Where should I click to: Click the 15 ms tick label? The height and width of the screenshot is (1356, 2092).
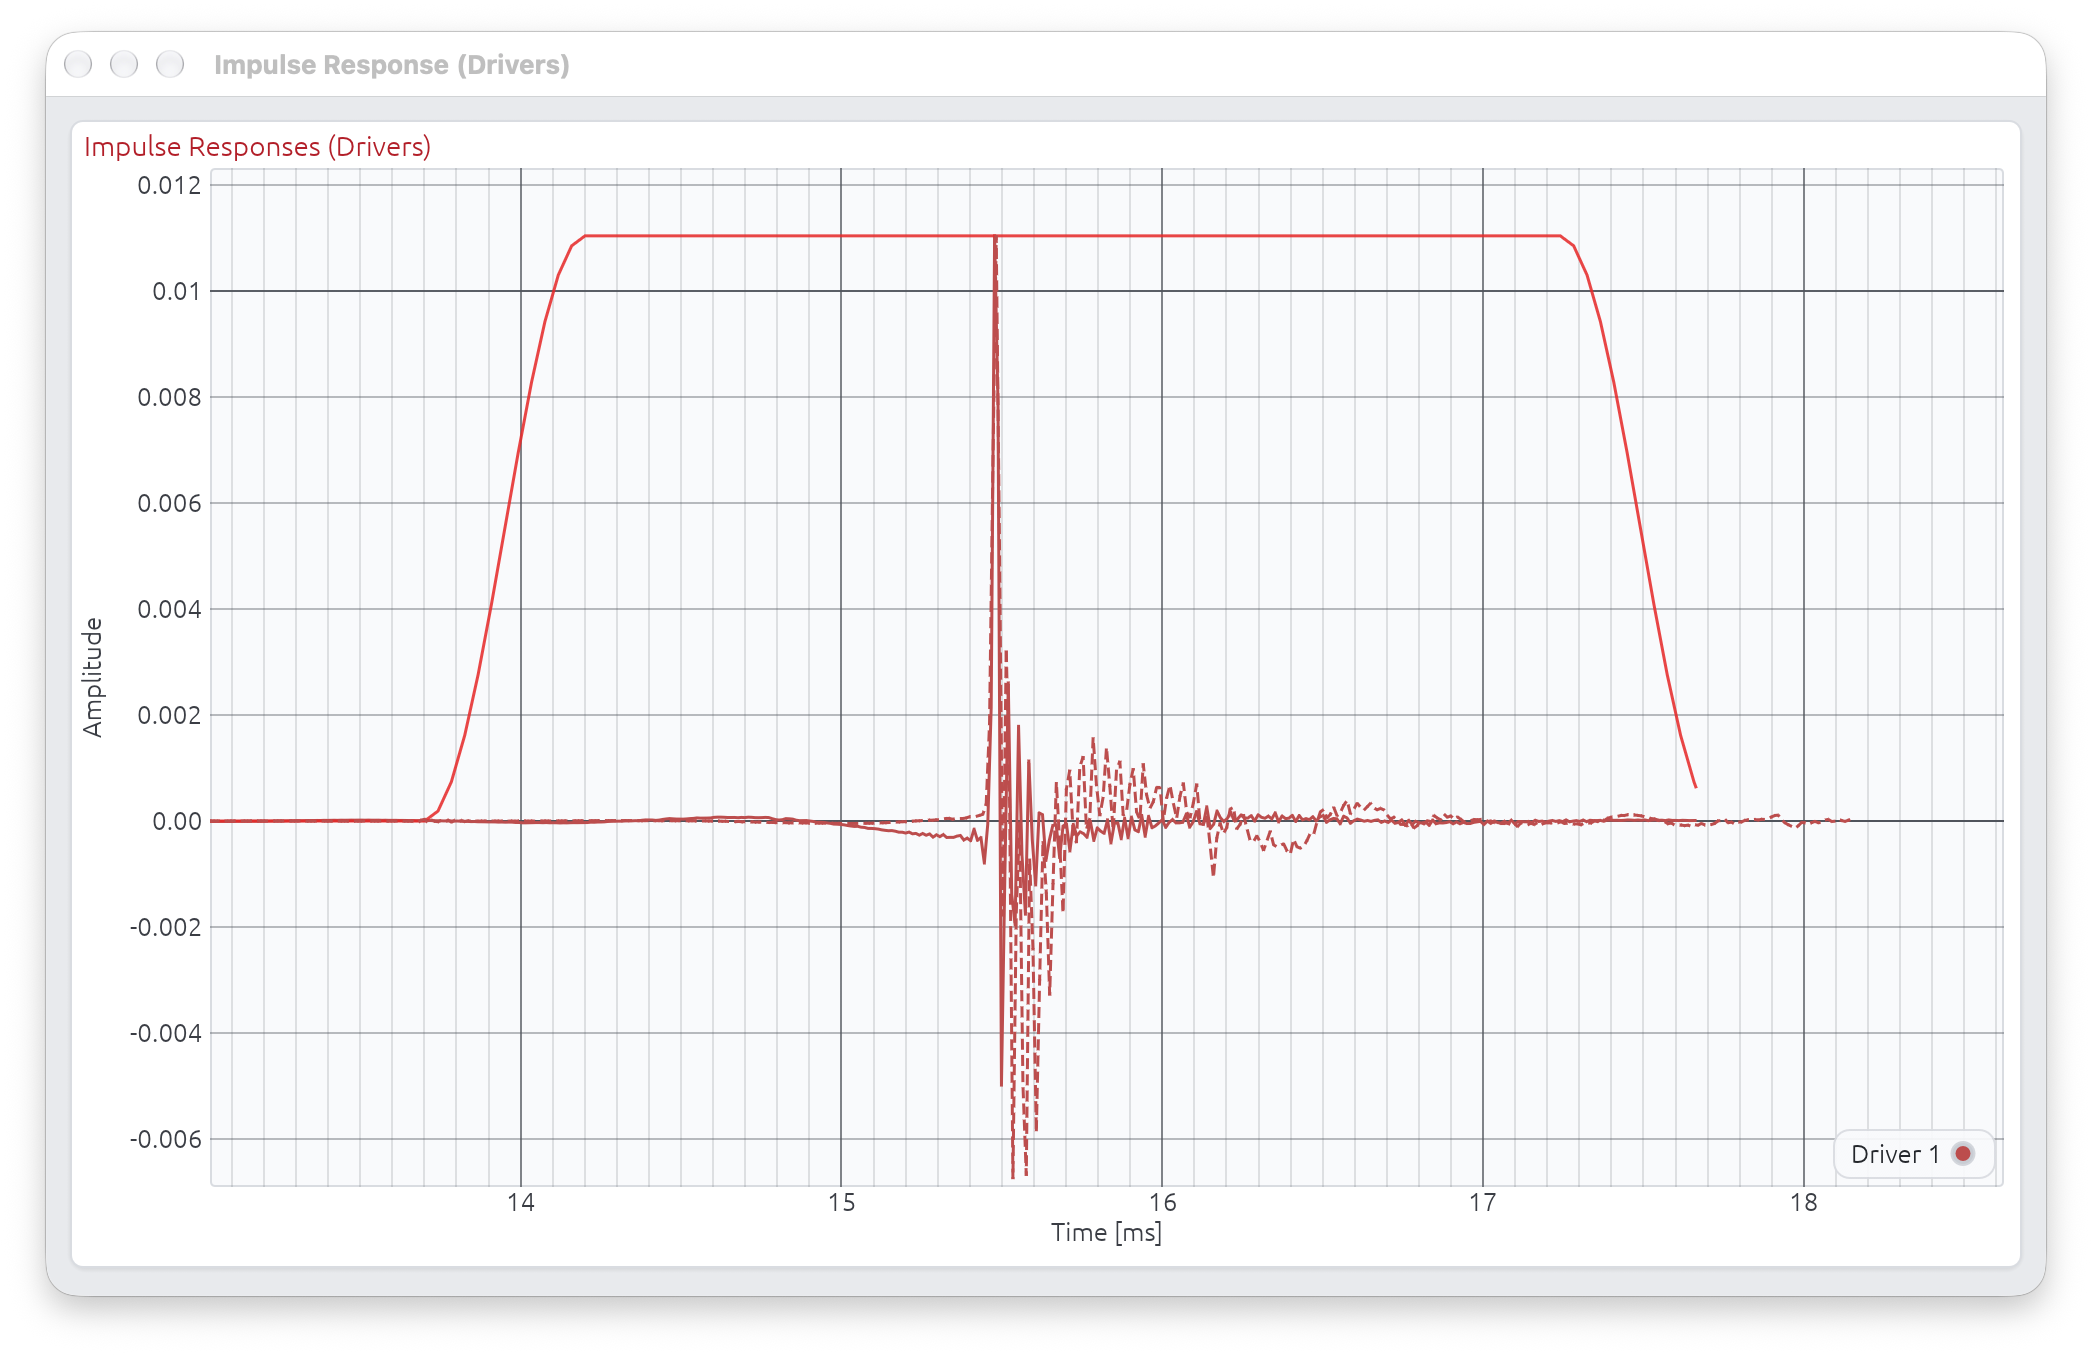point(841,1202)
